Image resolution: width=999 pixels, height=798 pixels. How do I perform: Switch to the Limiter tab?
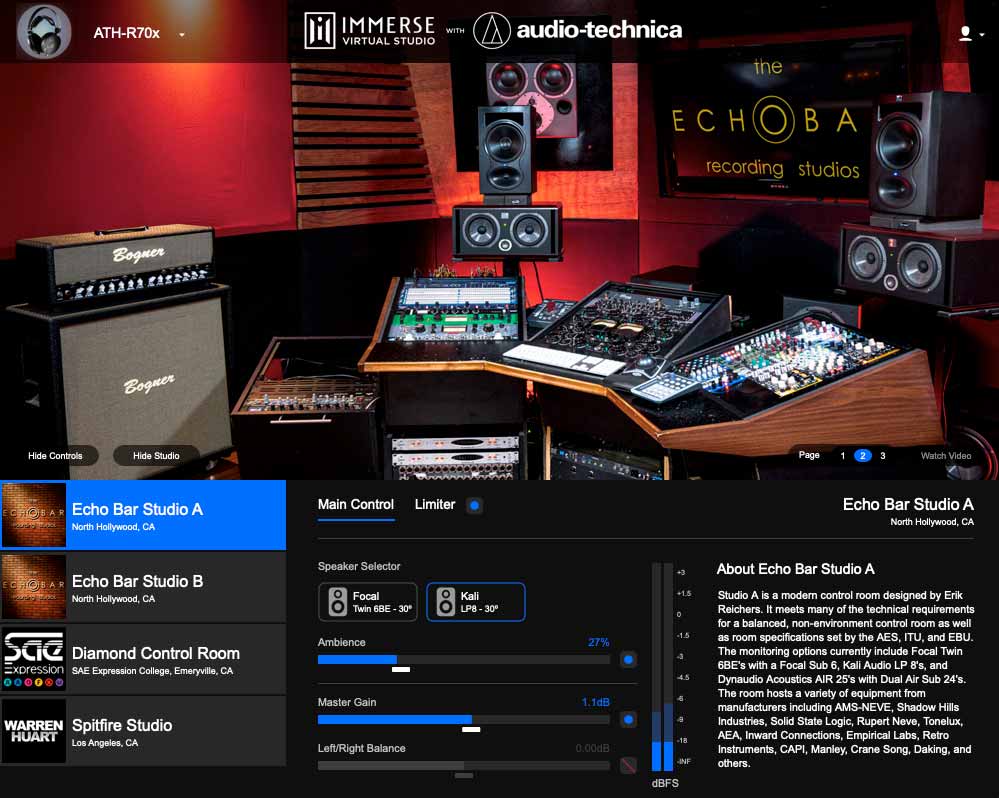point(435,505)
